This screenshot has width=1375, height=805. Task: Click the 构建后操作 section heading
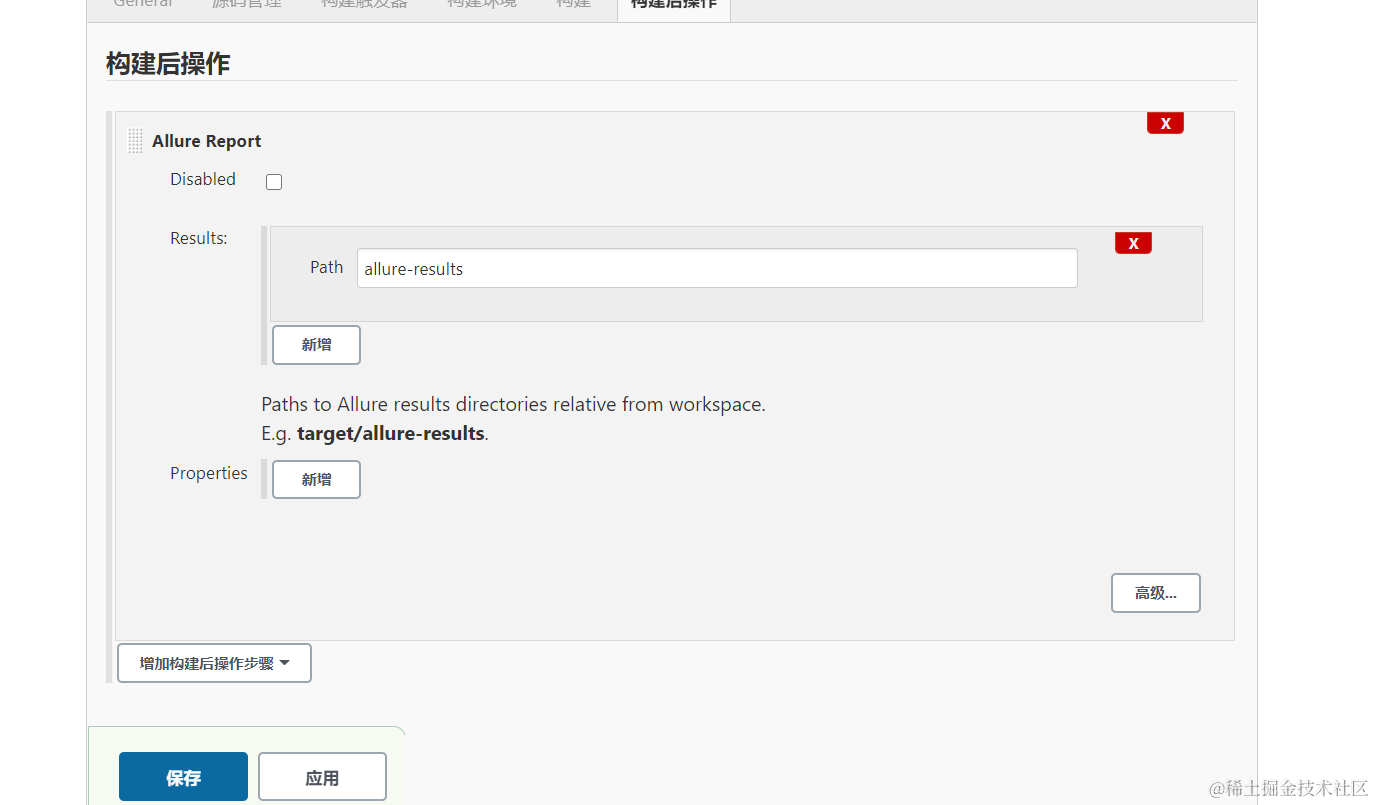pos(168,64)
